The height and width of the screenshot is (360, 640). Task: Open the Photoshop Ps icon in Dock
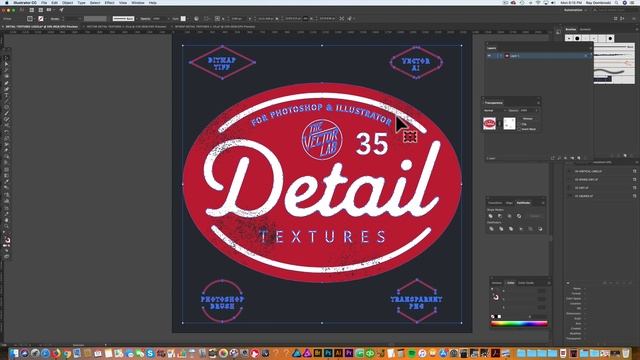coord(328,353)
